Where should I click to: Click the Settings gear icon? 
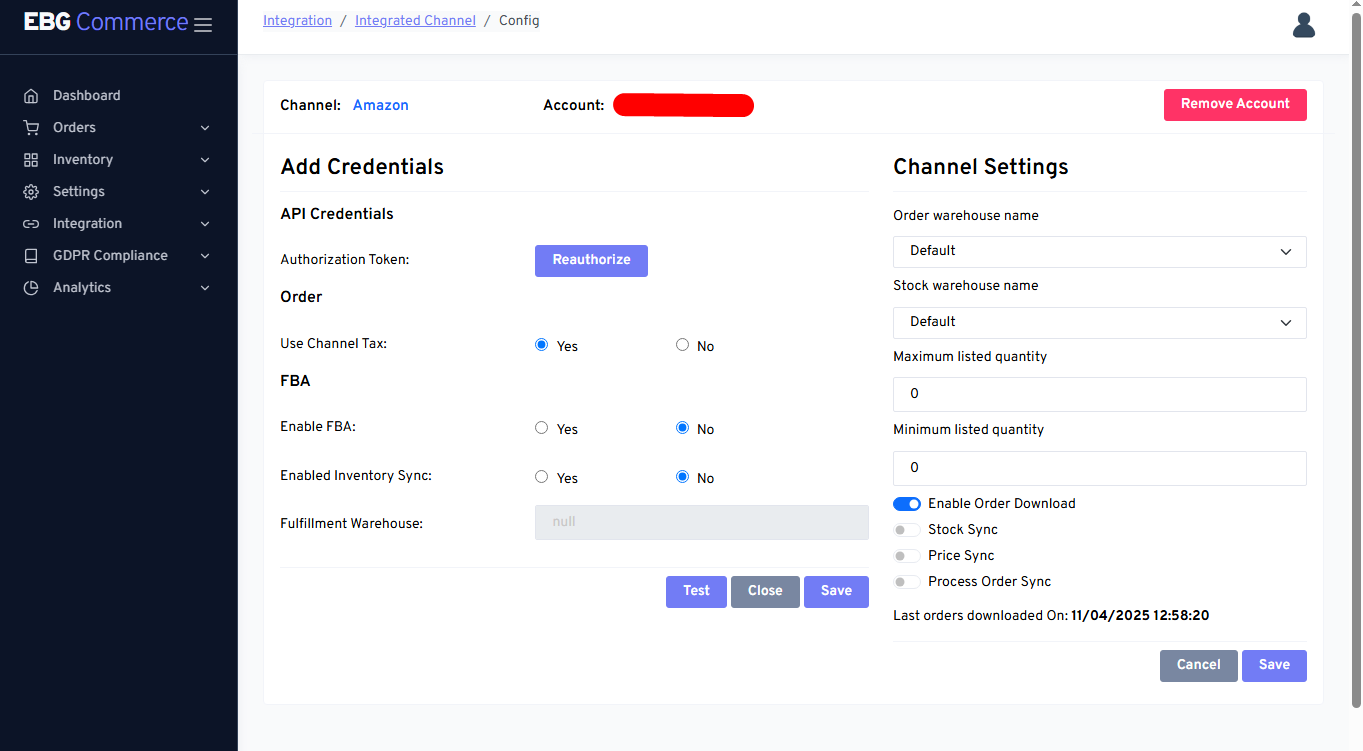31,192
